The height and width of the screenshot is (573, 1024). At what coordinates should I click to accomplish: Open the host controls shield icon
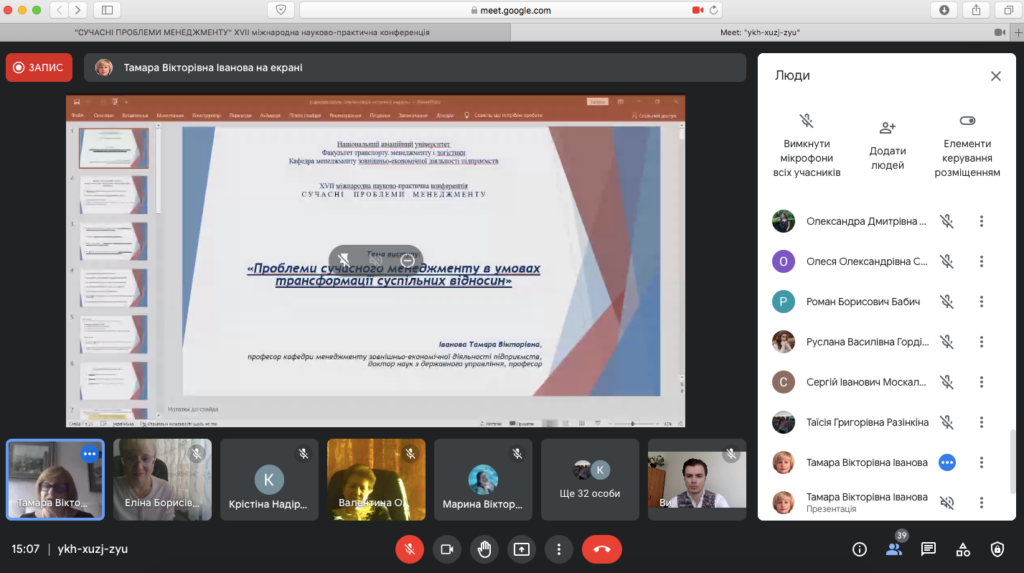tap(997, 549)
